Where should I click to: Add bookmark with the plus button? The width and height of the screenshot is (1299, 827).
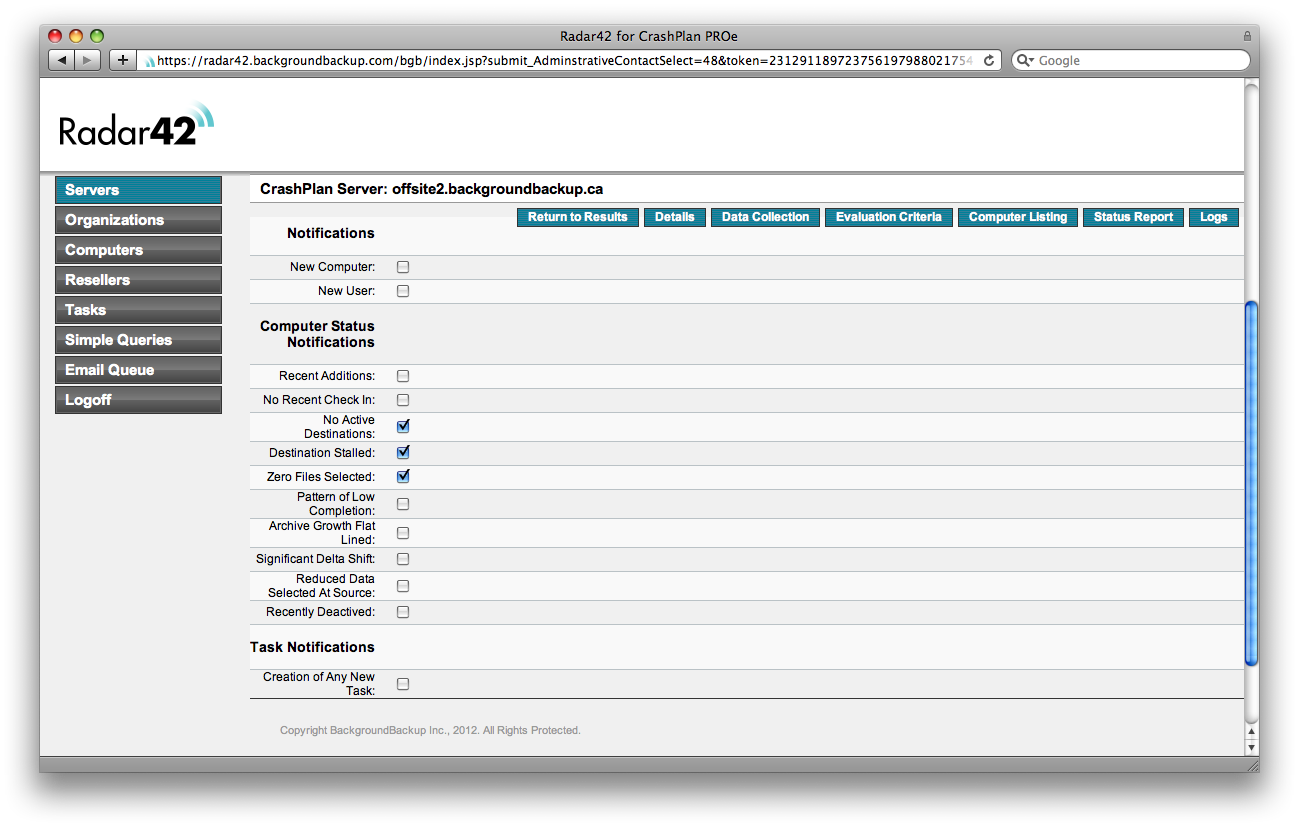pos(122,60)
